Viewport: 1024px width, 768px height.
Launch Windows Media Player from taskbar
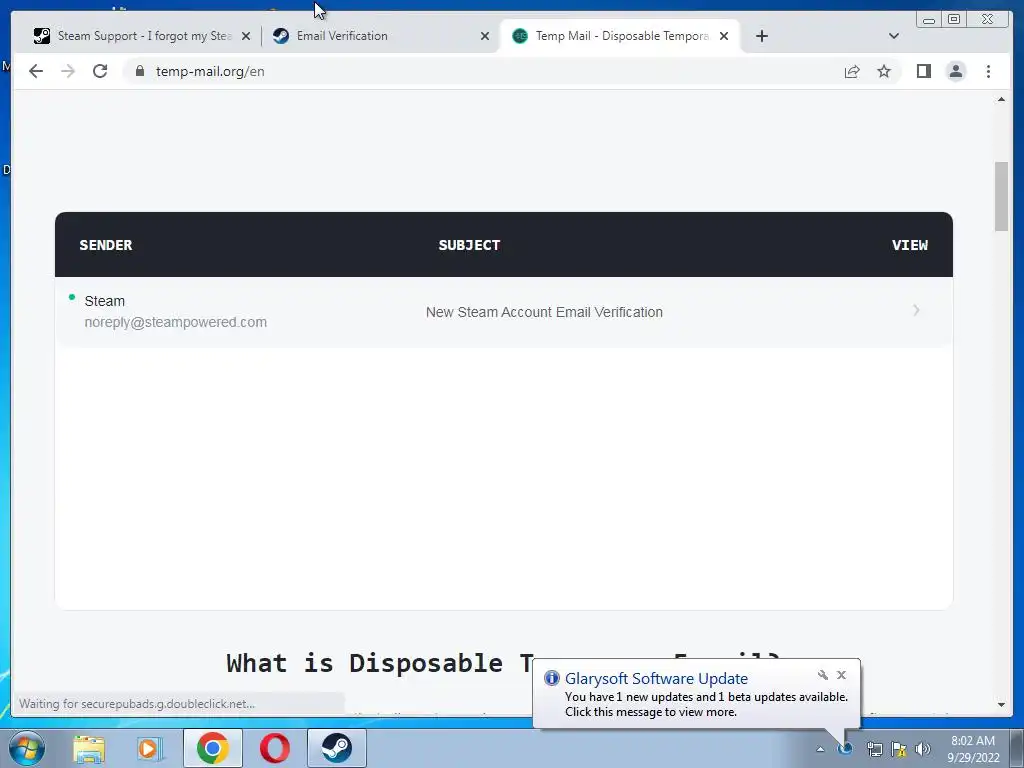pos(150,749)
